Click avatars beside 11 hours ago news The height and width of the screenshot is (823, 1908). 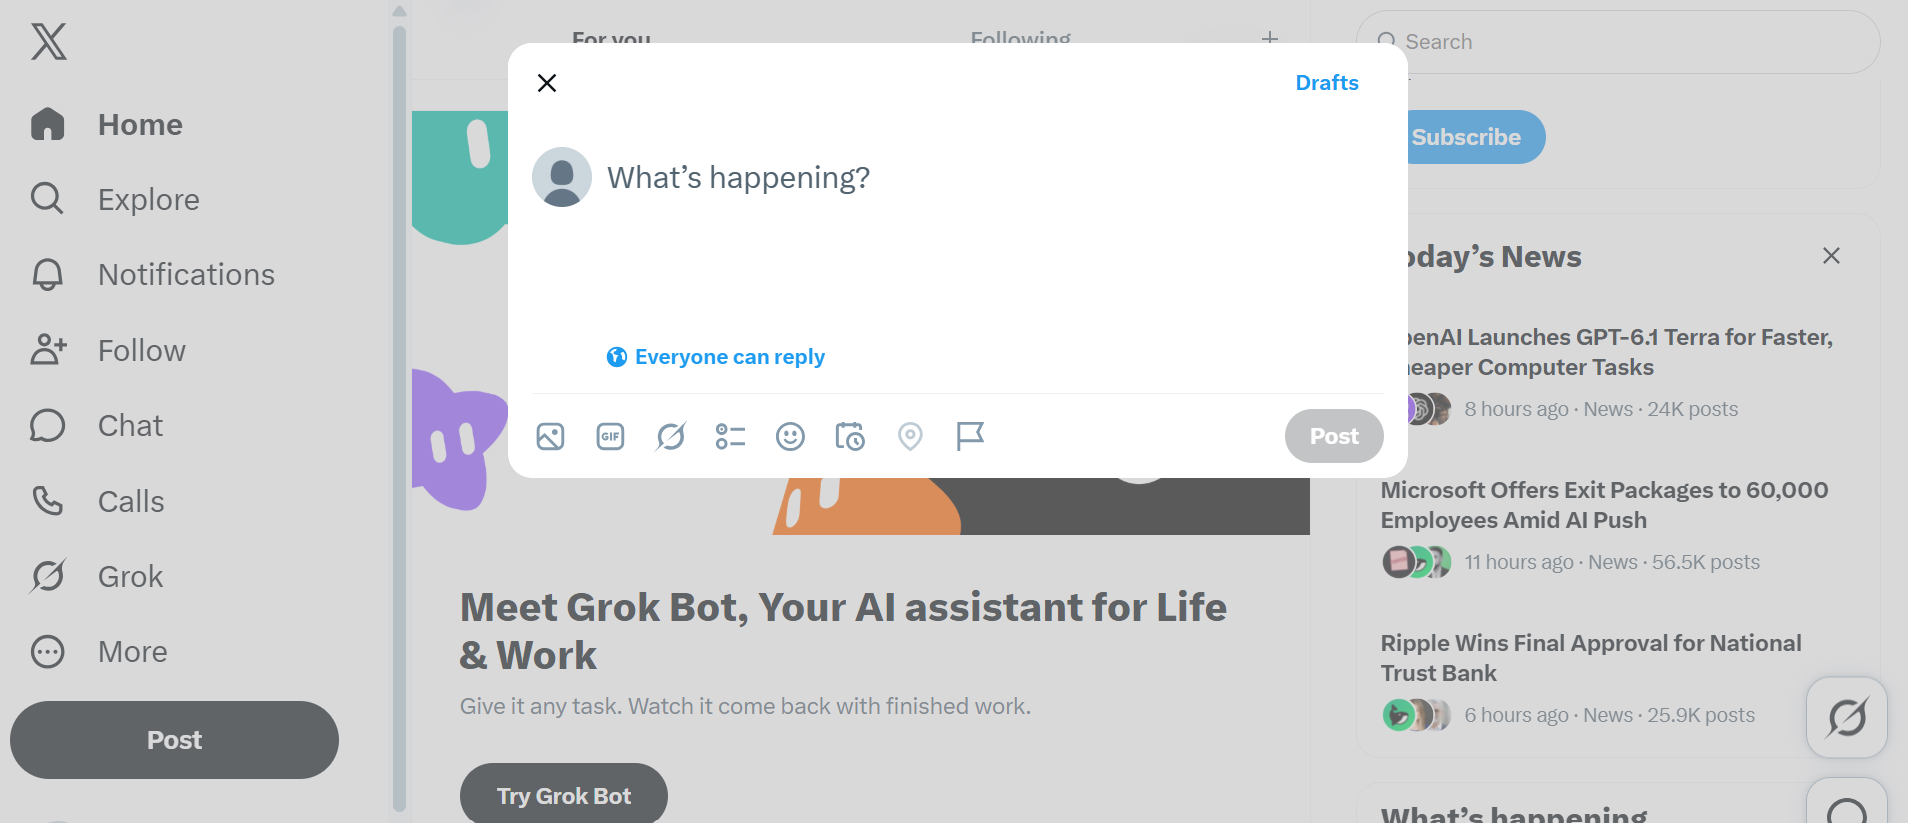(x=1416, y=562)
